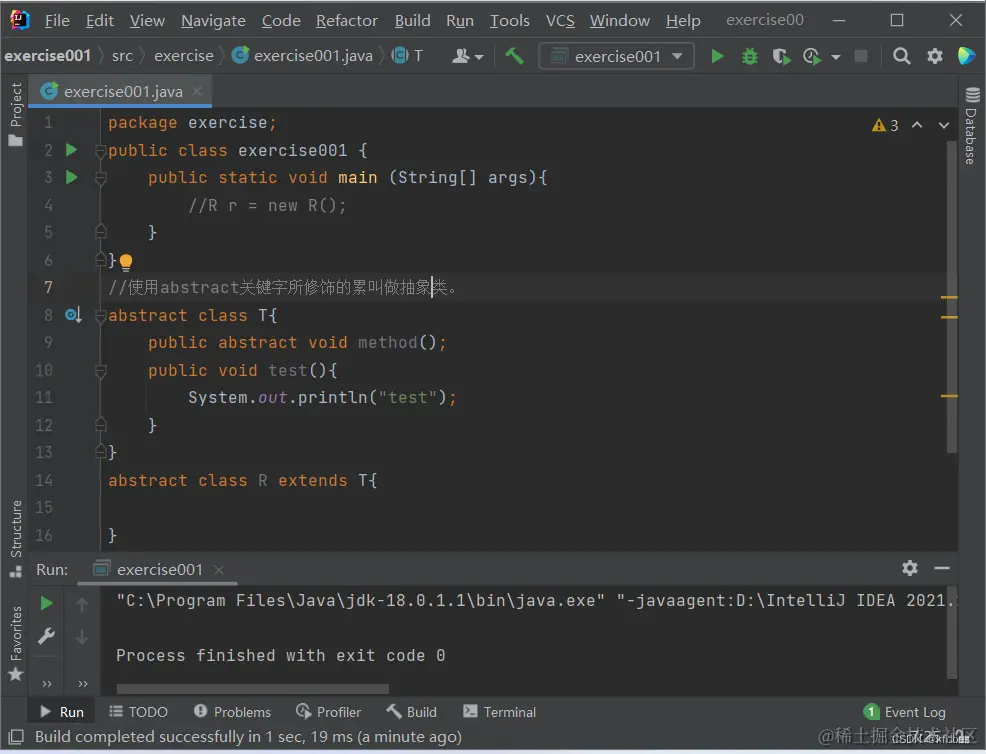Open the Terminal tool window button
Viewport: 986px width, 754px height.
tap(500, 712)
